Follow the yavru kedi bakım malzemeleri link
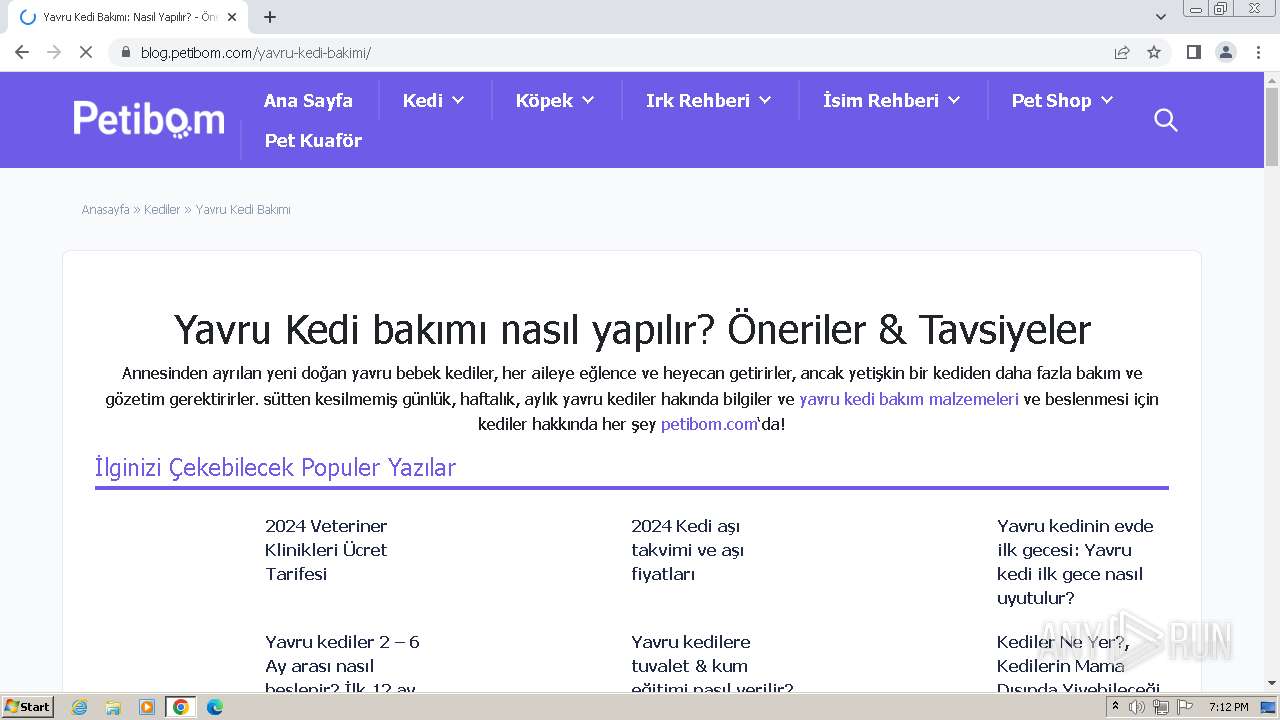The width and height of the screenshot is (1280, 720). click(909, 399)
